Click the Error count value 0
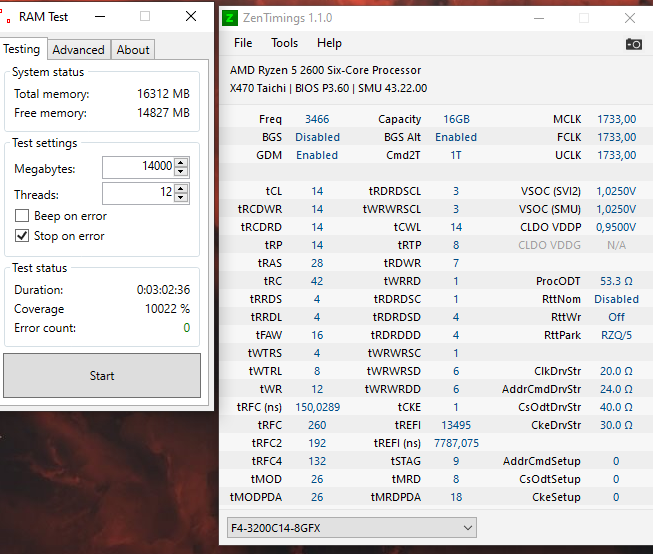This screenshot has width=653, height=554. [187, 328]
